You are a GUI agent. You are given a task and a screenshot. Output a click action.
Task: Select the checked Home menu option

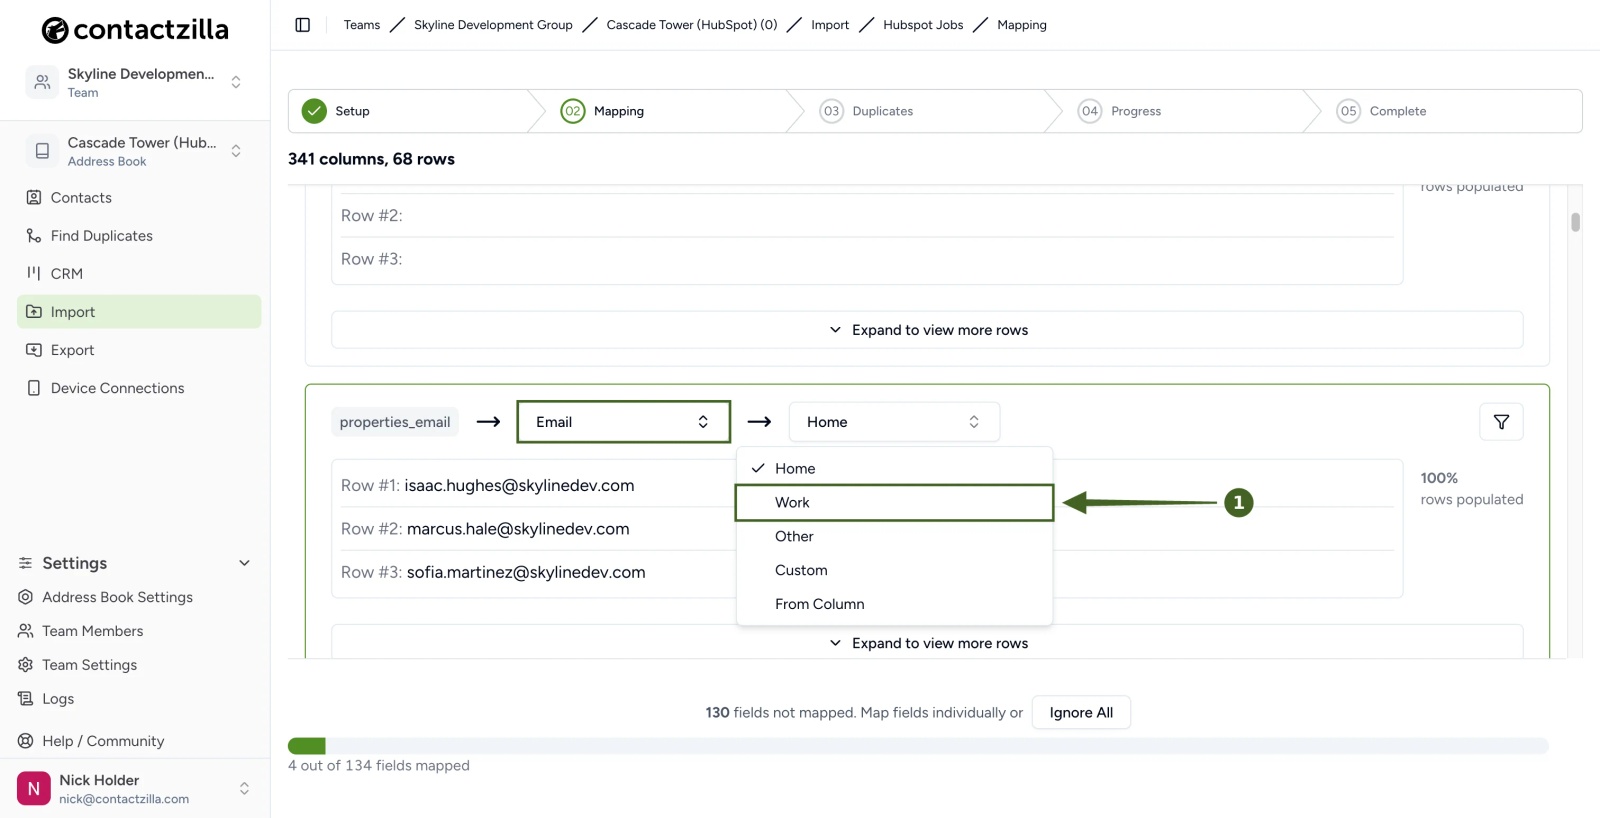point(894,469)
